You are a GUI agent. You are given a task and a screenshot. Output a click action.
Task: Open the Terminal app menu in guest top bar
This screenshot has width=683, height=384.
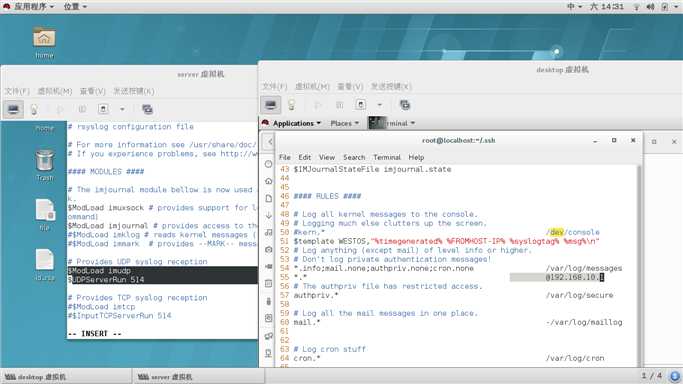[392, 124]
